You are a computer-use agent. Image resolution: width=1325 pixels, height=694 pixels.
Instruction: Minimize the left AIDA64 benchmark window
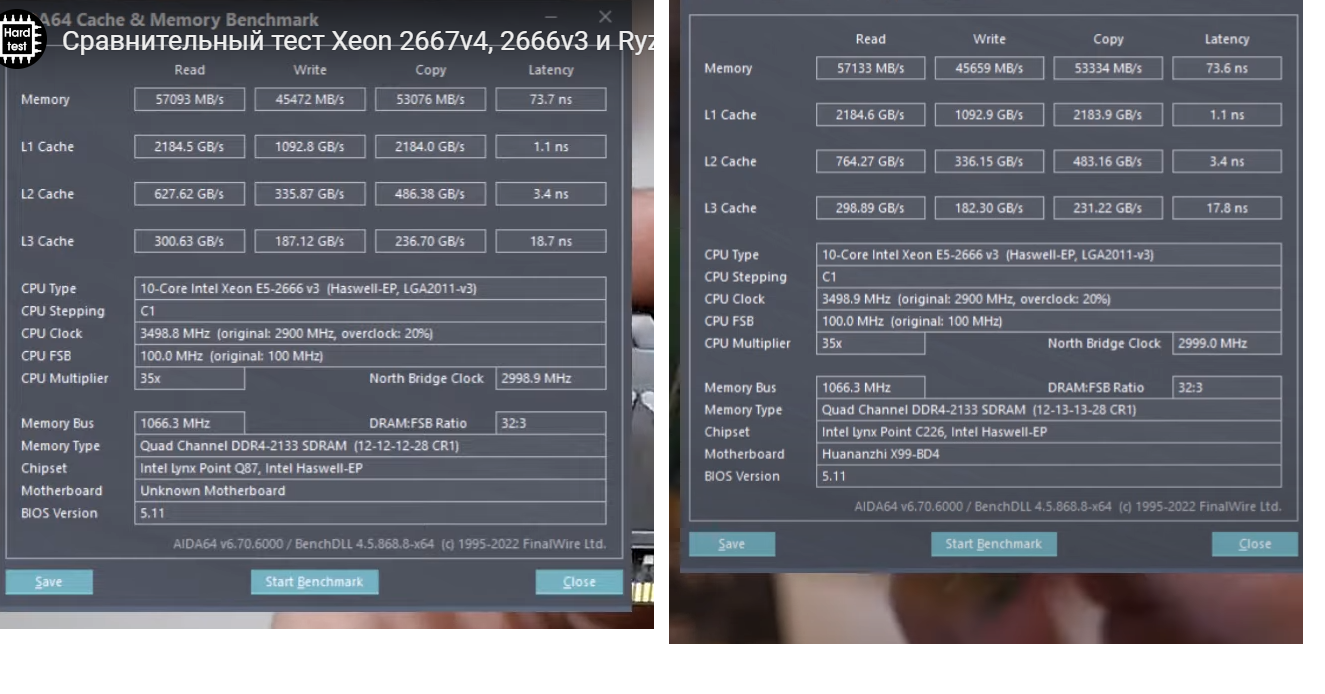552,17
